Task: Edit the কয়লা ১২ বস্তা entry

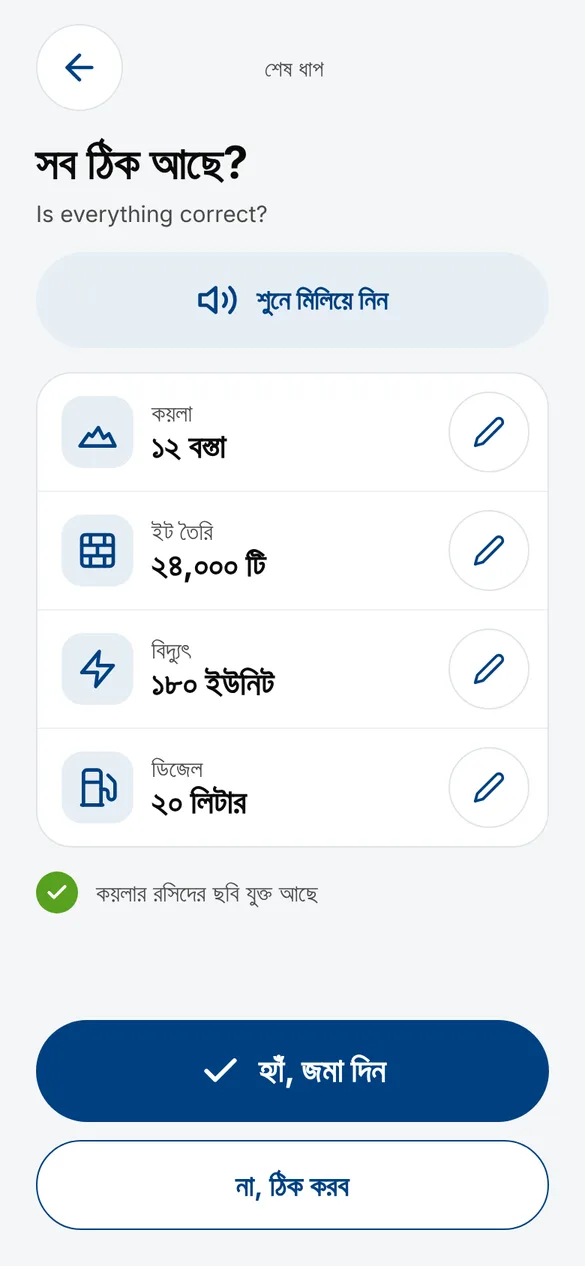Action: (489, 432)
